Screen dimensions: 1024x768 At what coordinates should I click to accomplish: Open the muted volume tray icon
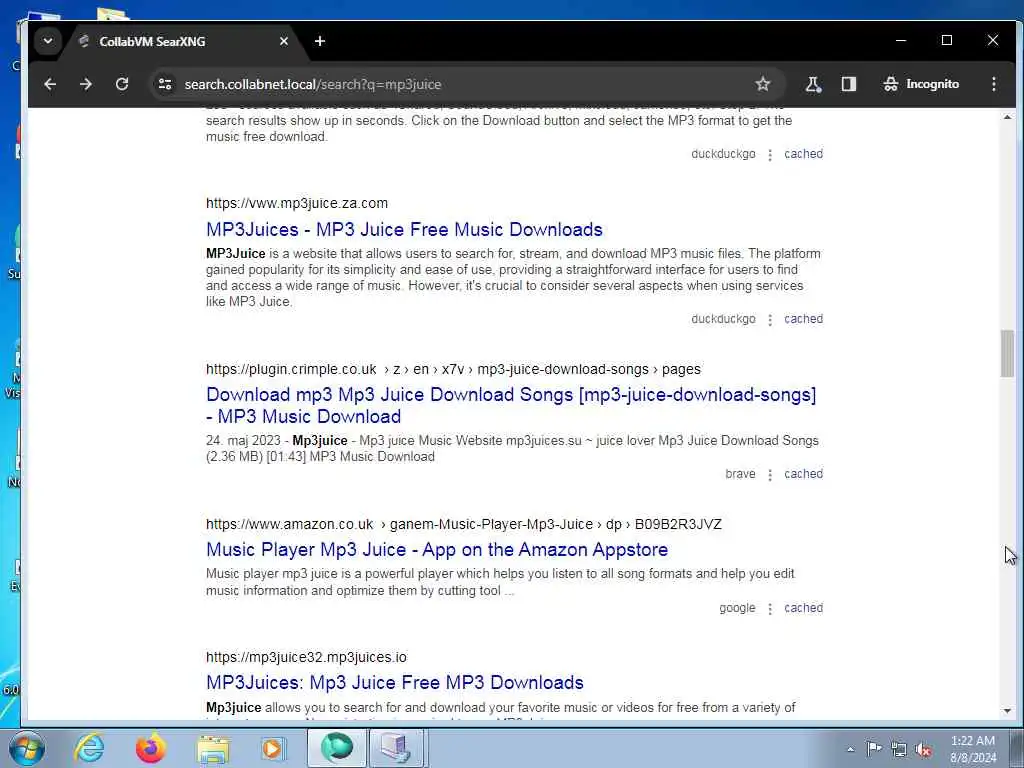click(923, 749)
